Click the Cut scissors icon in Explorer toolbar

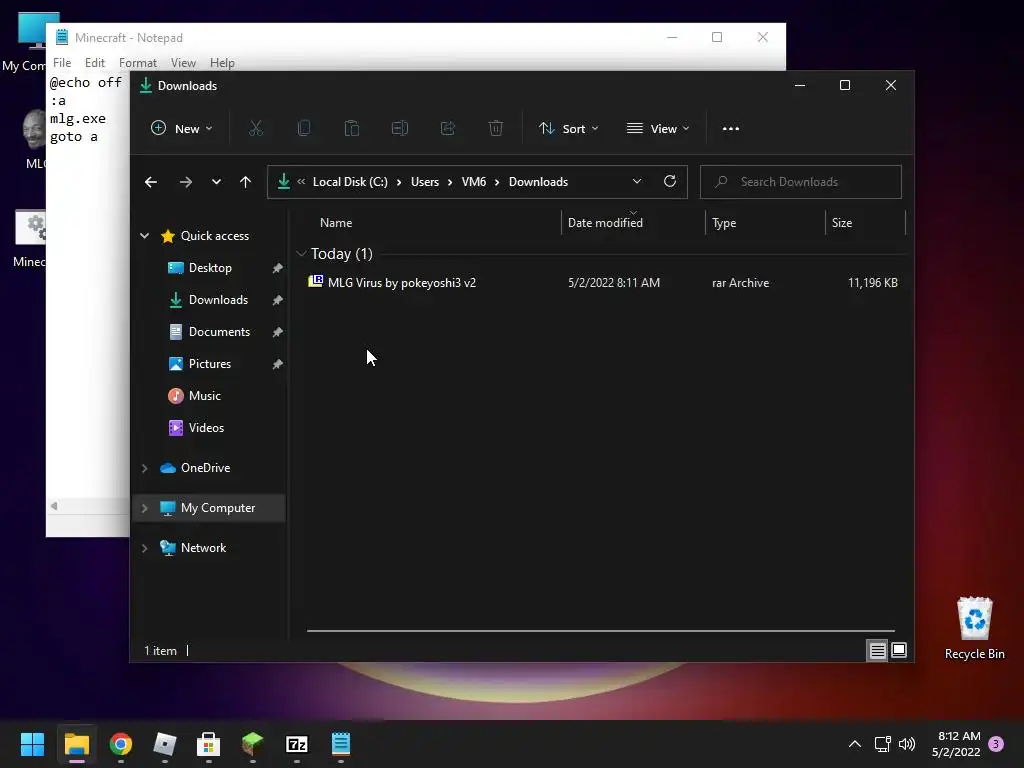pyautogui.click(x=256, y=128)
